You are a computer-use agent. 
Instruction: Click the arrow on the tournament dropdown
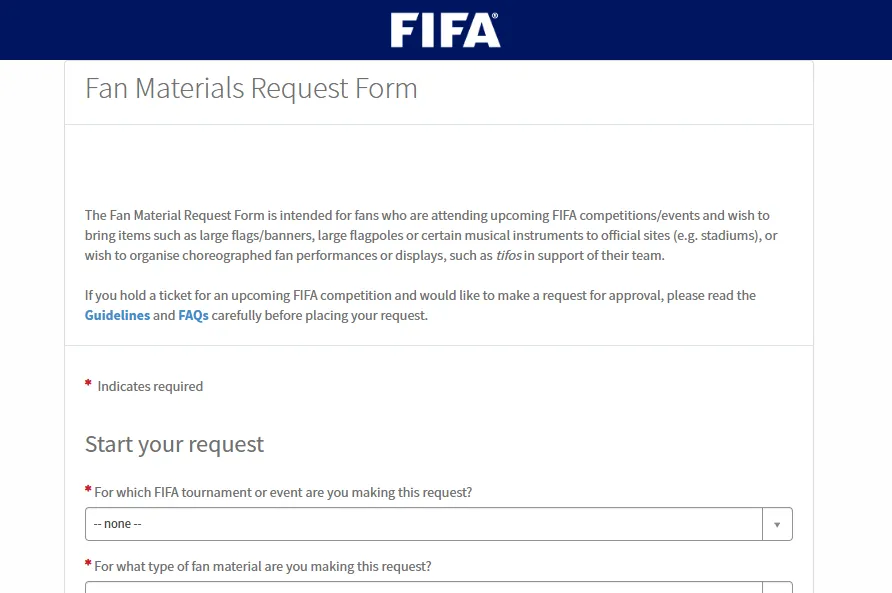click(x=777, y=524)
